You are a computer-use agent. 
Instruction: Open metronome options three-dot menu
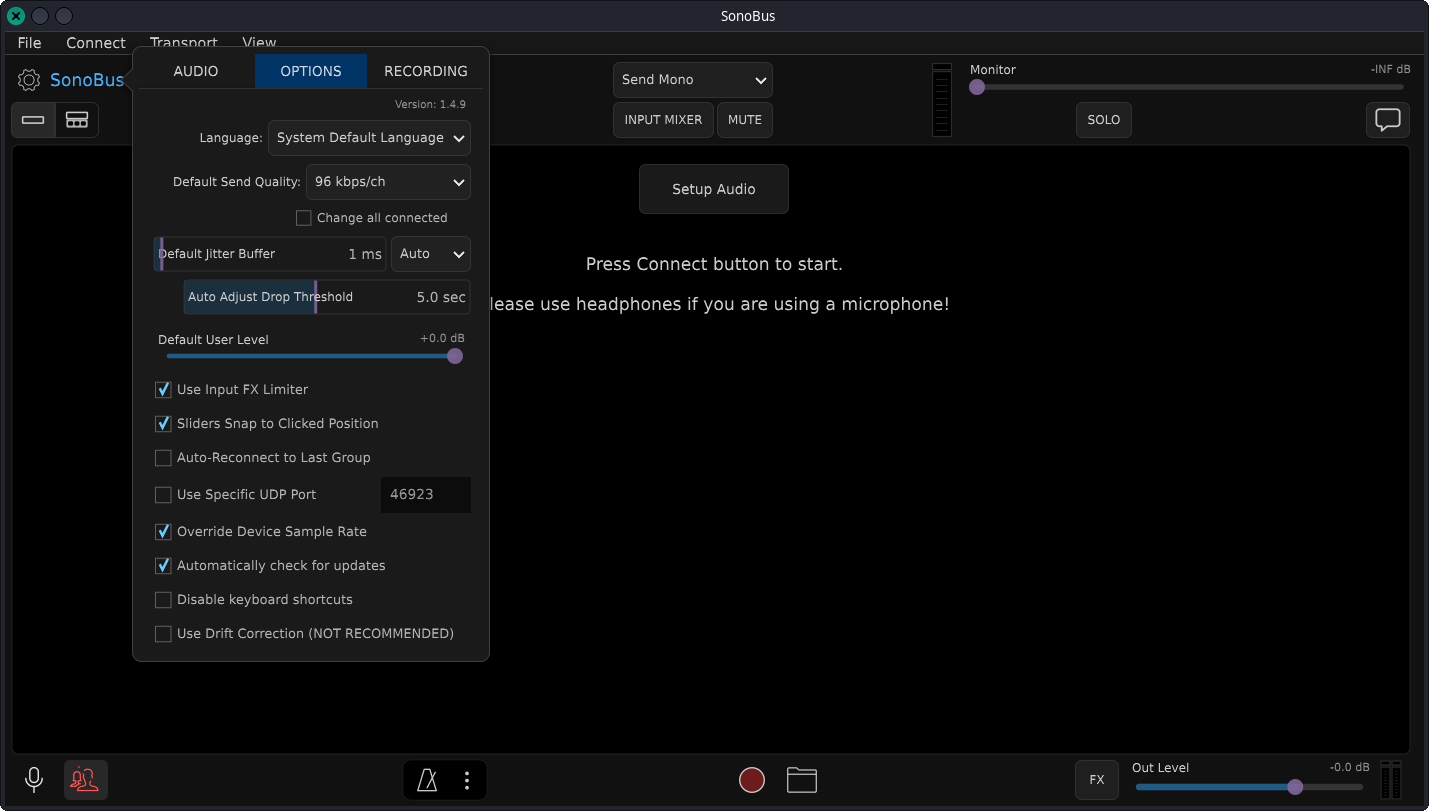(x=467, y=781)
